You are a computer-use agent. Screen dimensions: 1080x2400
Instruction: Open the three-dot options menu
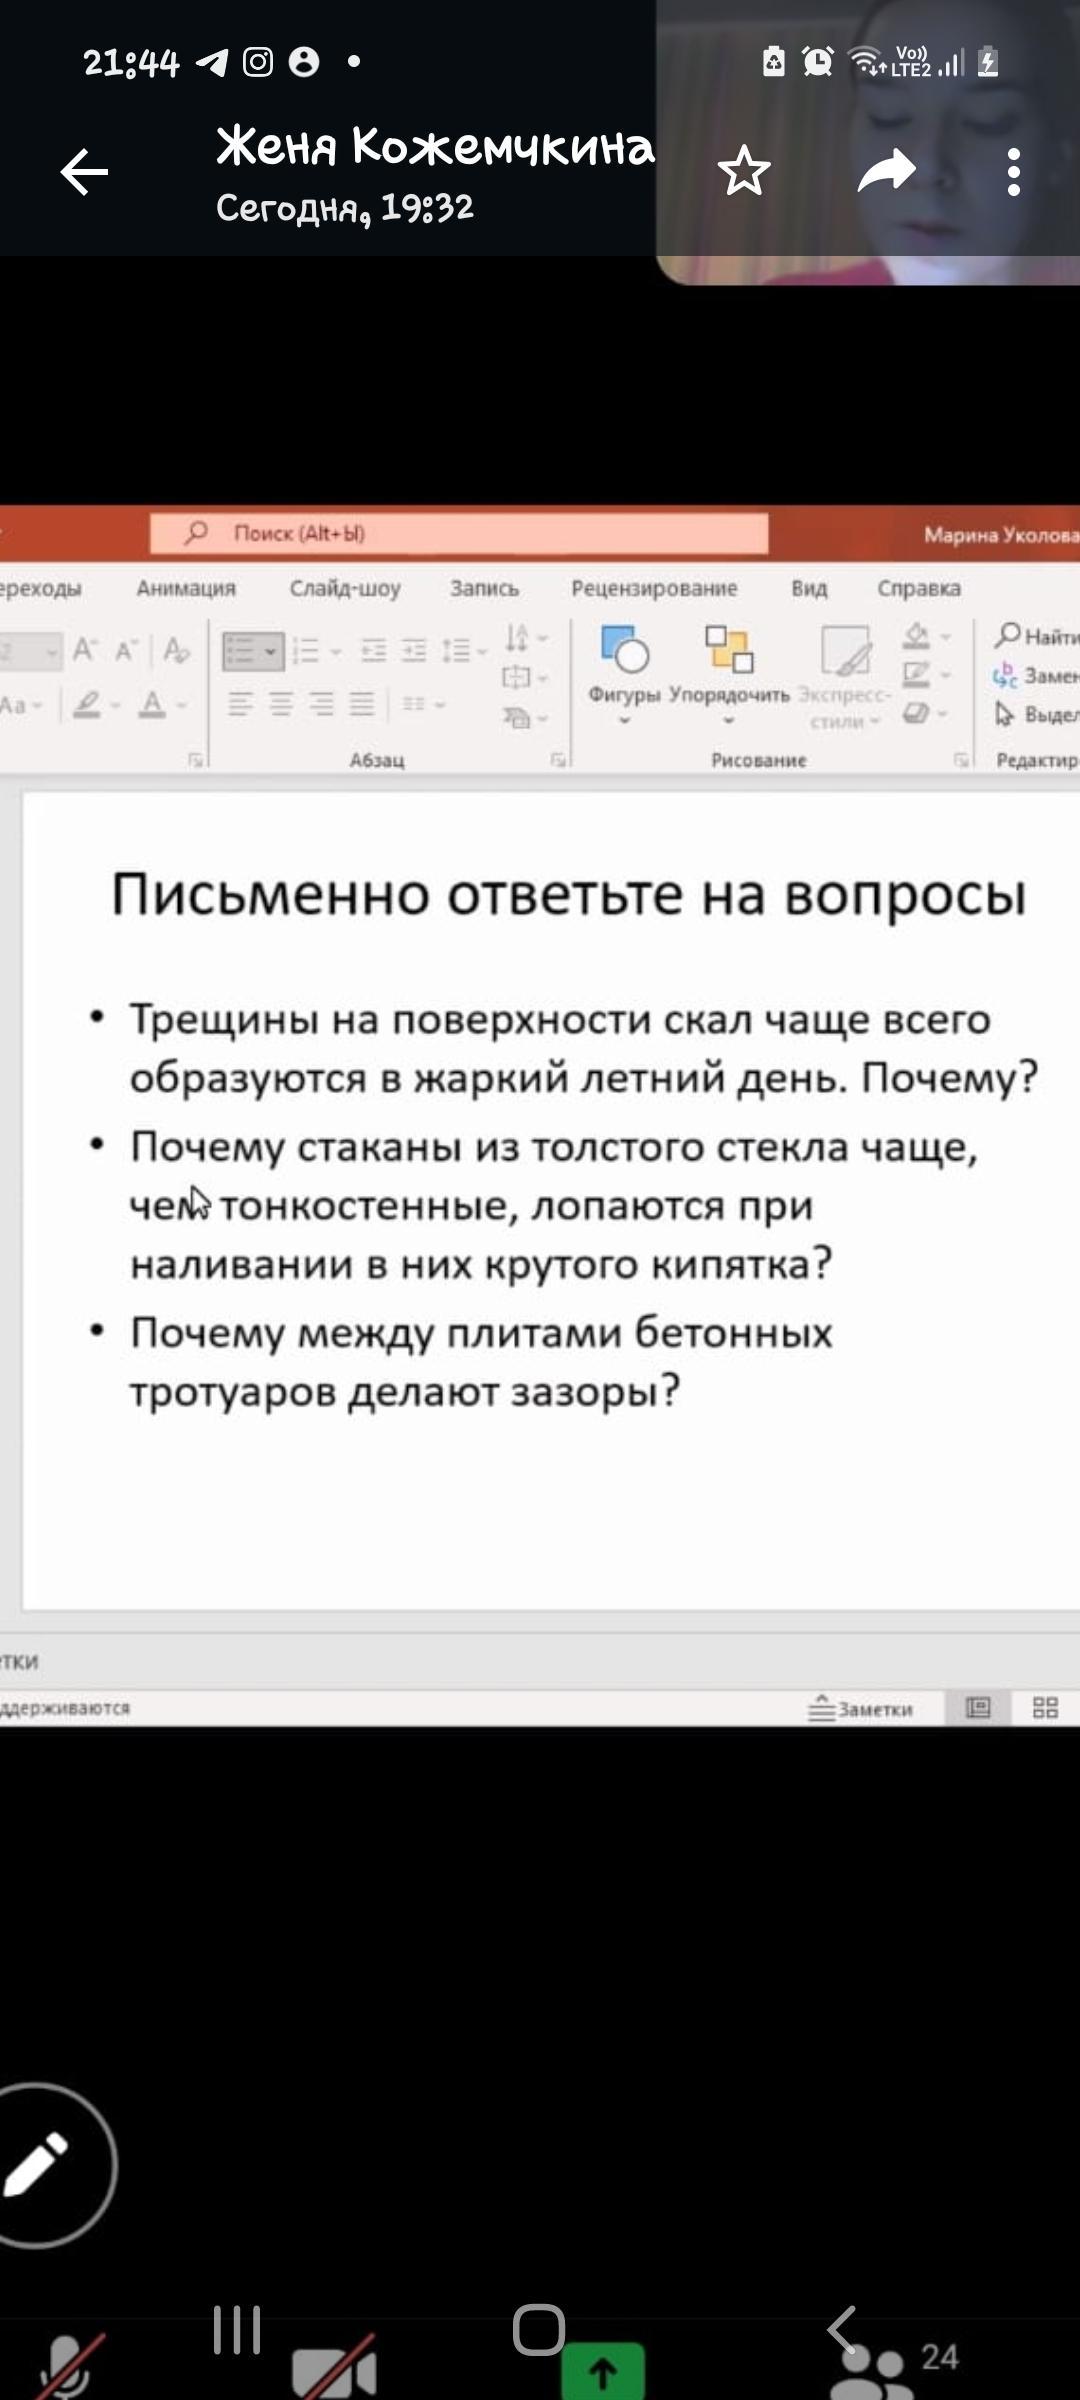coord(1014,172)
